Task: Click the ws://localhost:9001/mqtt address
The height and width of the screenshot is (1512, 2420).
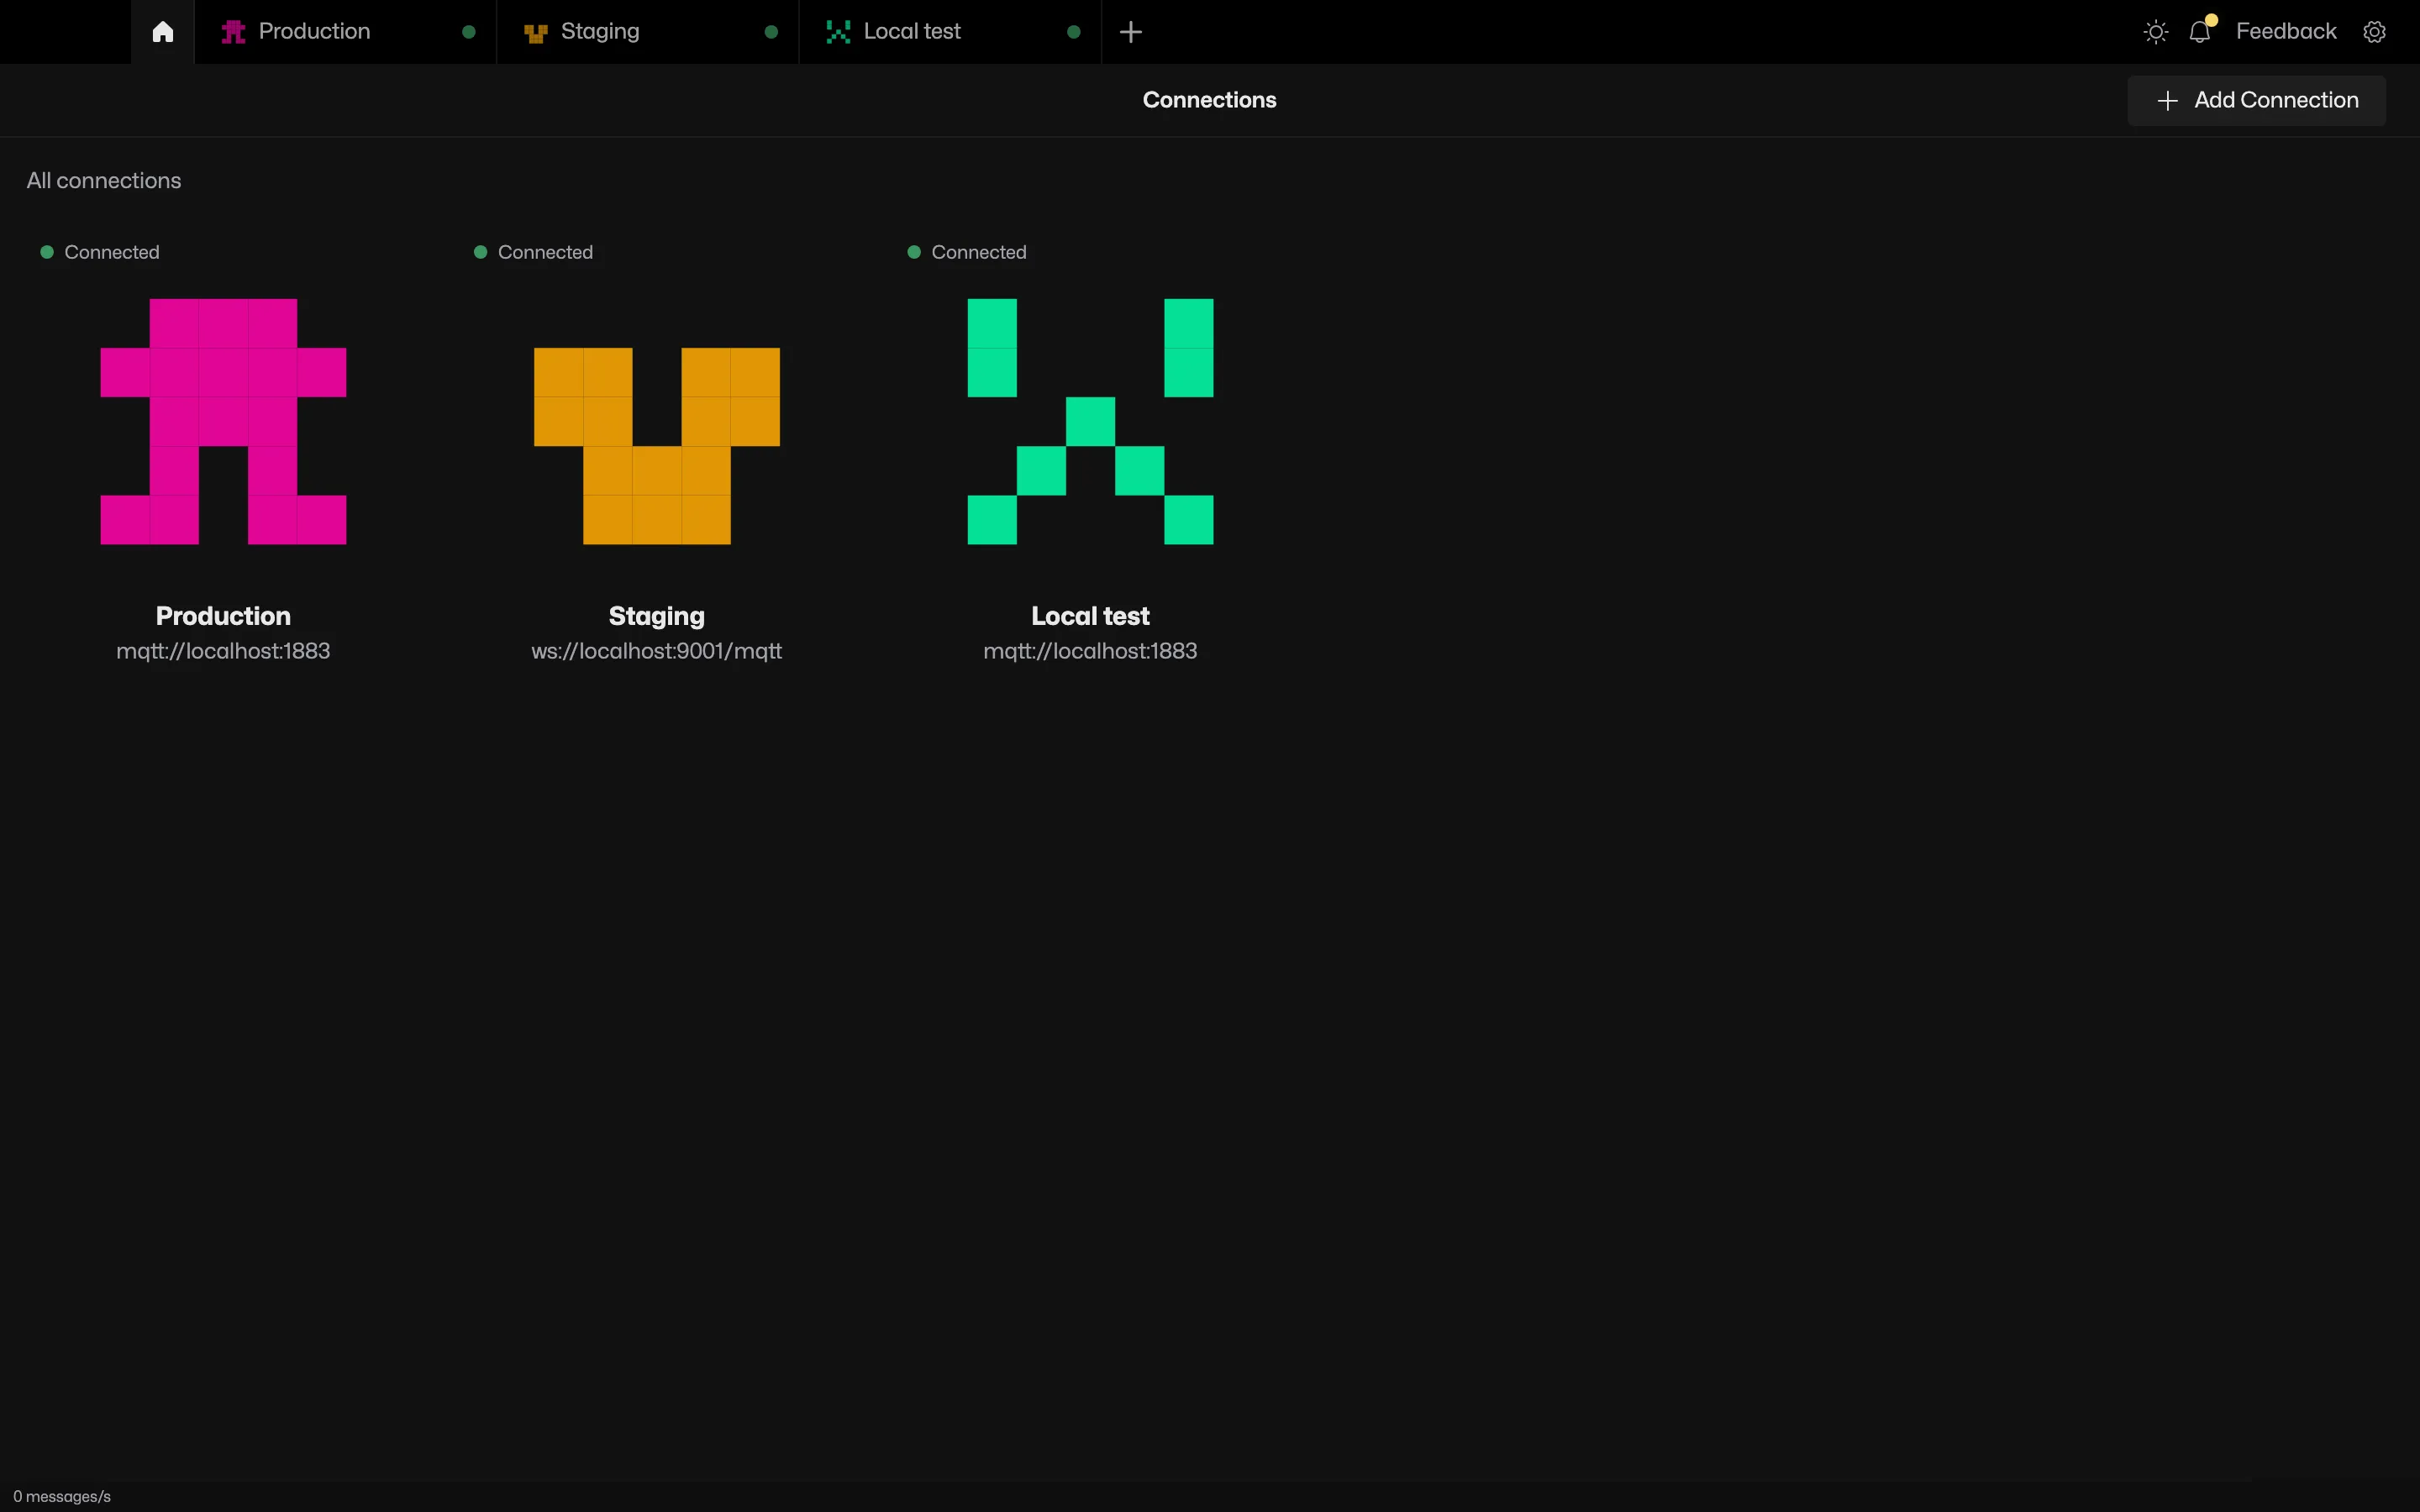Action: 657,651
